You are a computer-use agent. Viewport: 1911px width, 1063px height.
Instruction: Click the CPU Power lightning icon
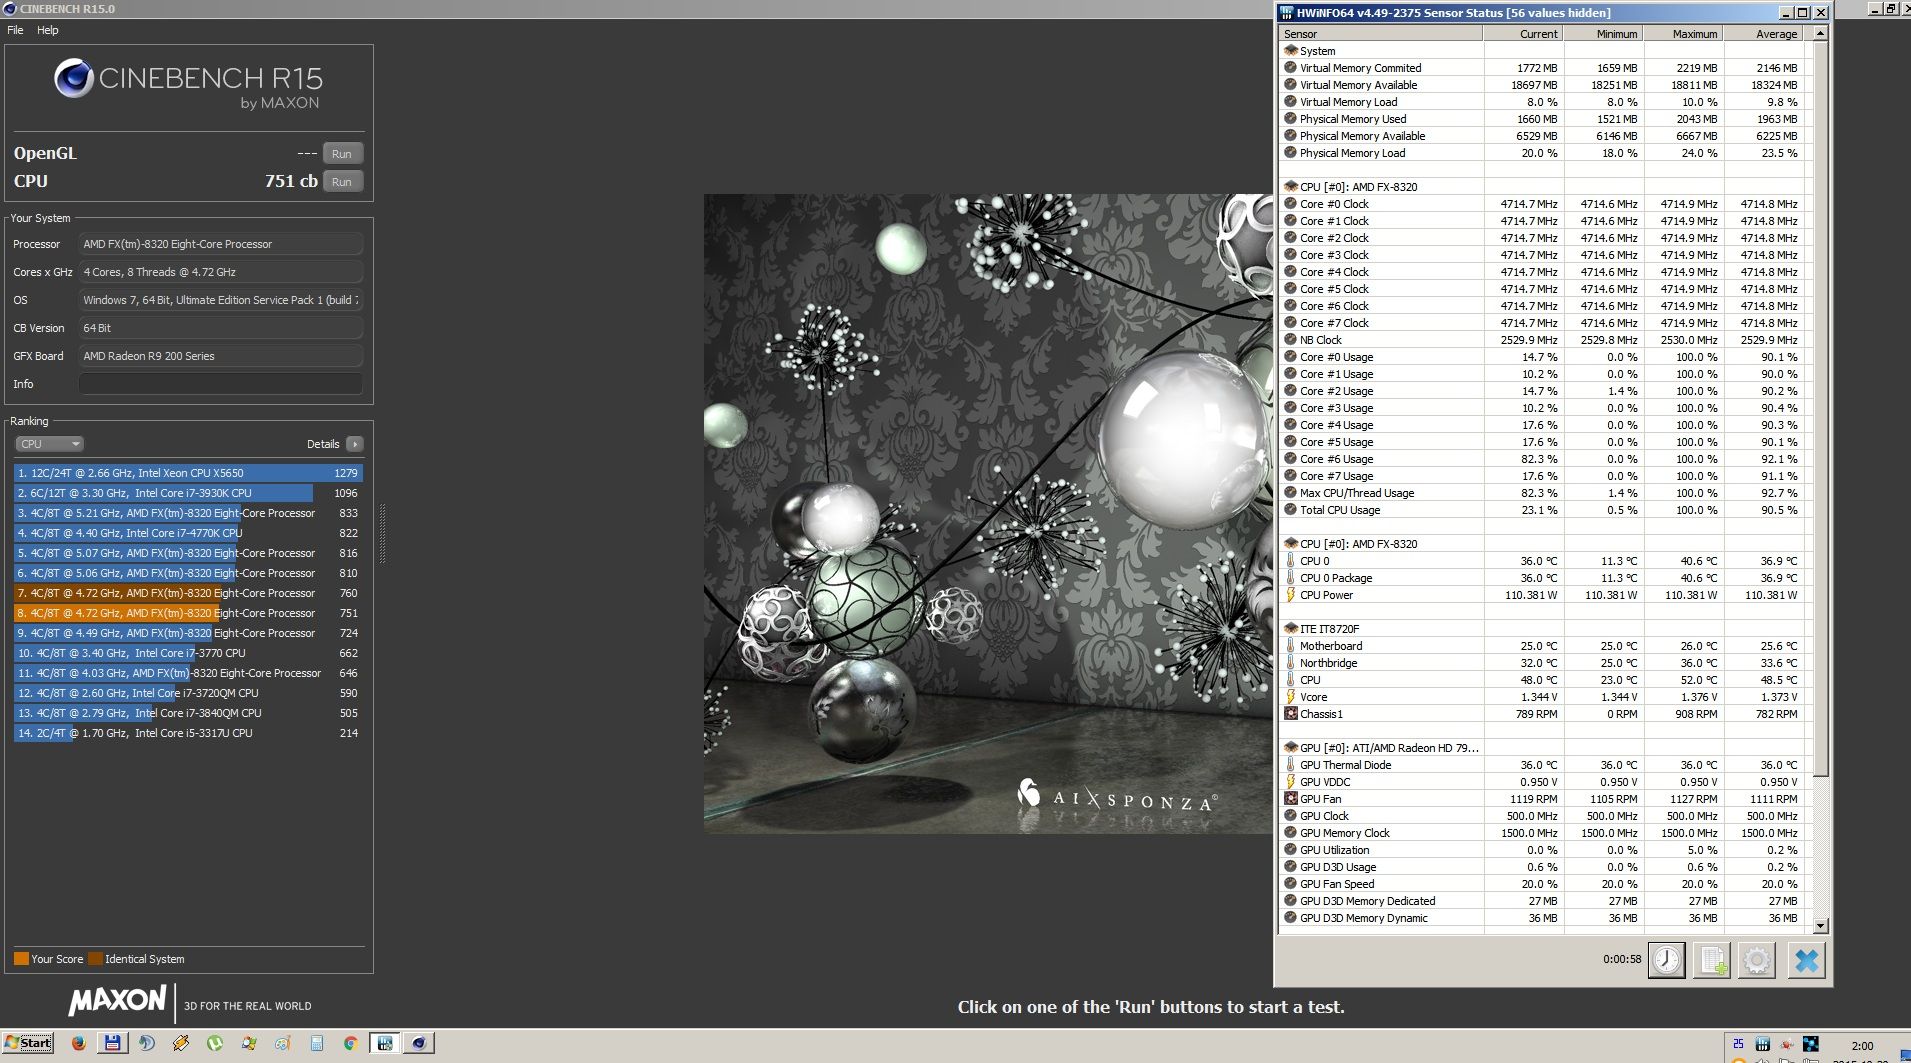click(1290, 595)
